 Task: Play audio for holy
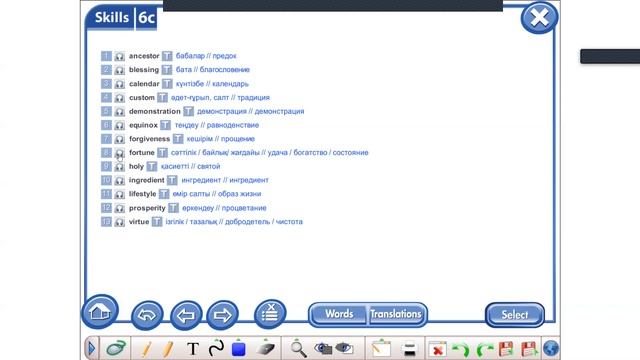(119, 167)
